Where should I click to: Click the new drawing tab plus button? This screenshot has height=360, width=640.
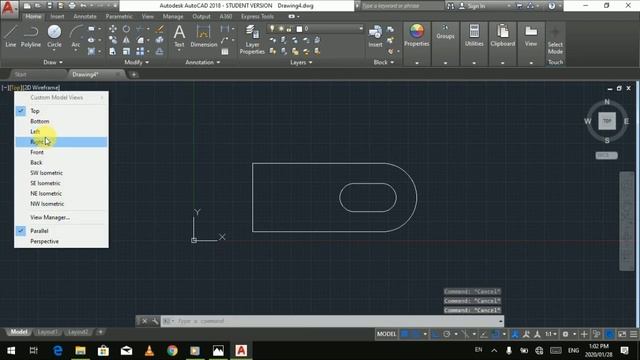click(x=133, y=74)
